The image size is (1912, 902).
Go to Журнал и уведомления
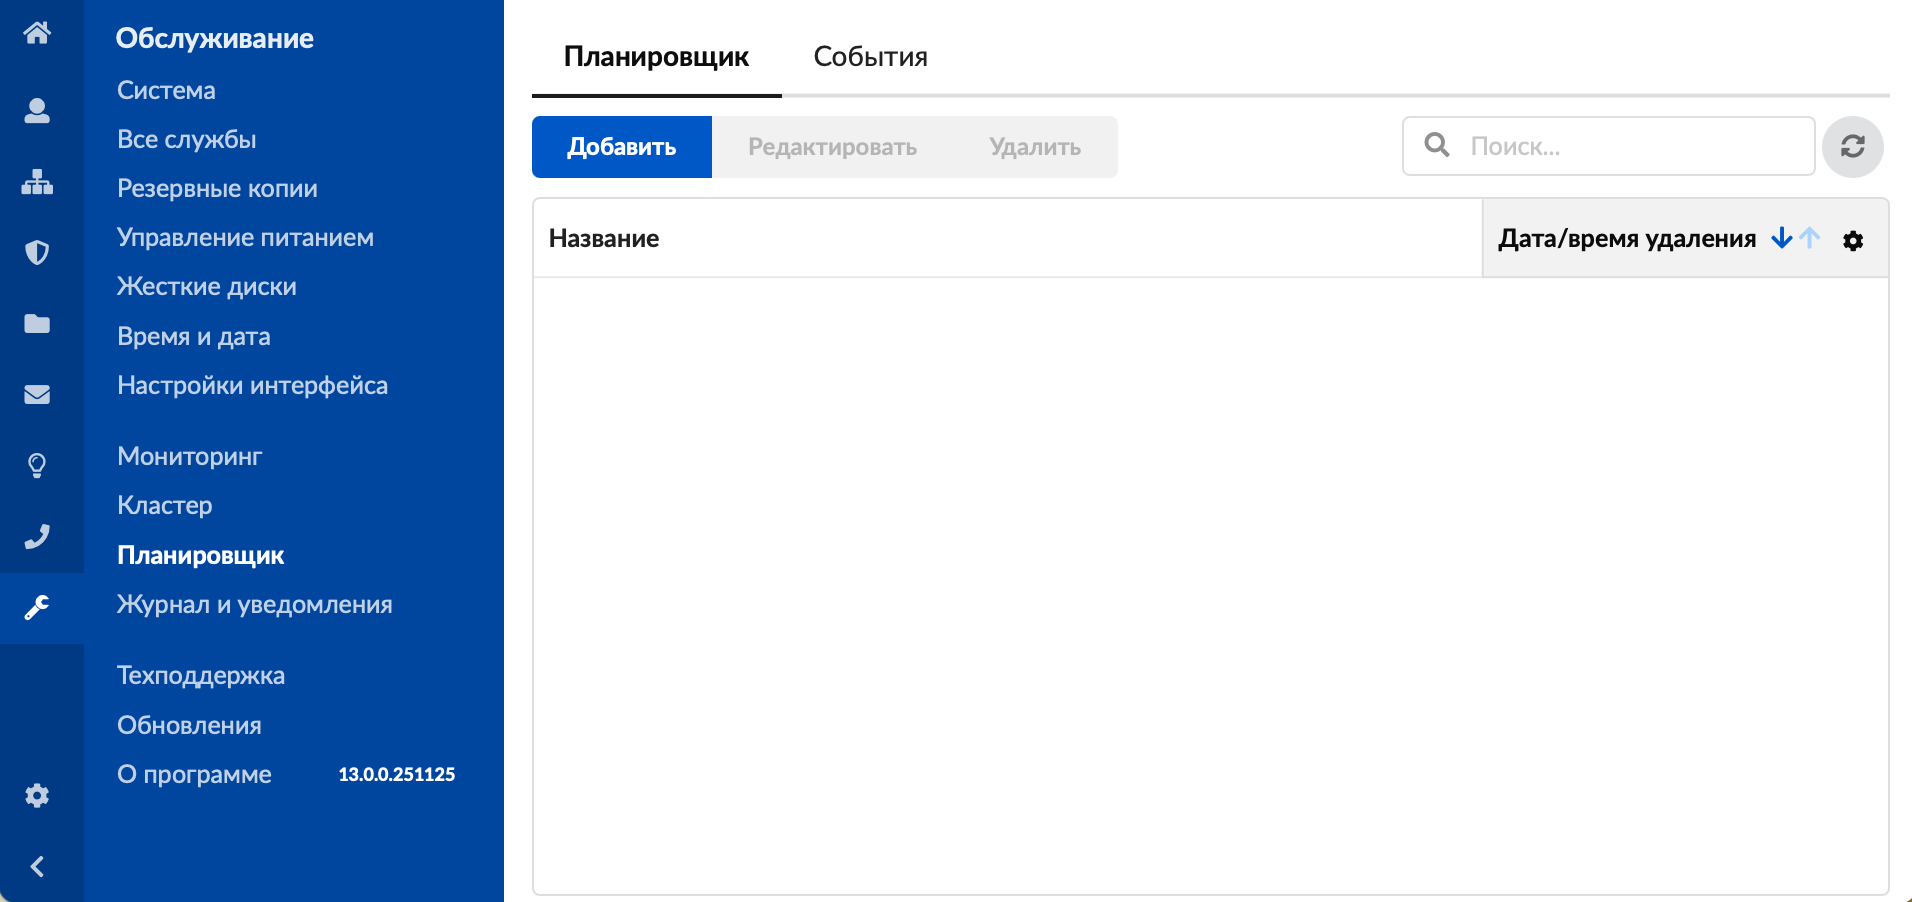tap(254, 604)
